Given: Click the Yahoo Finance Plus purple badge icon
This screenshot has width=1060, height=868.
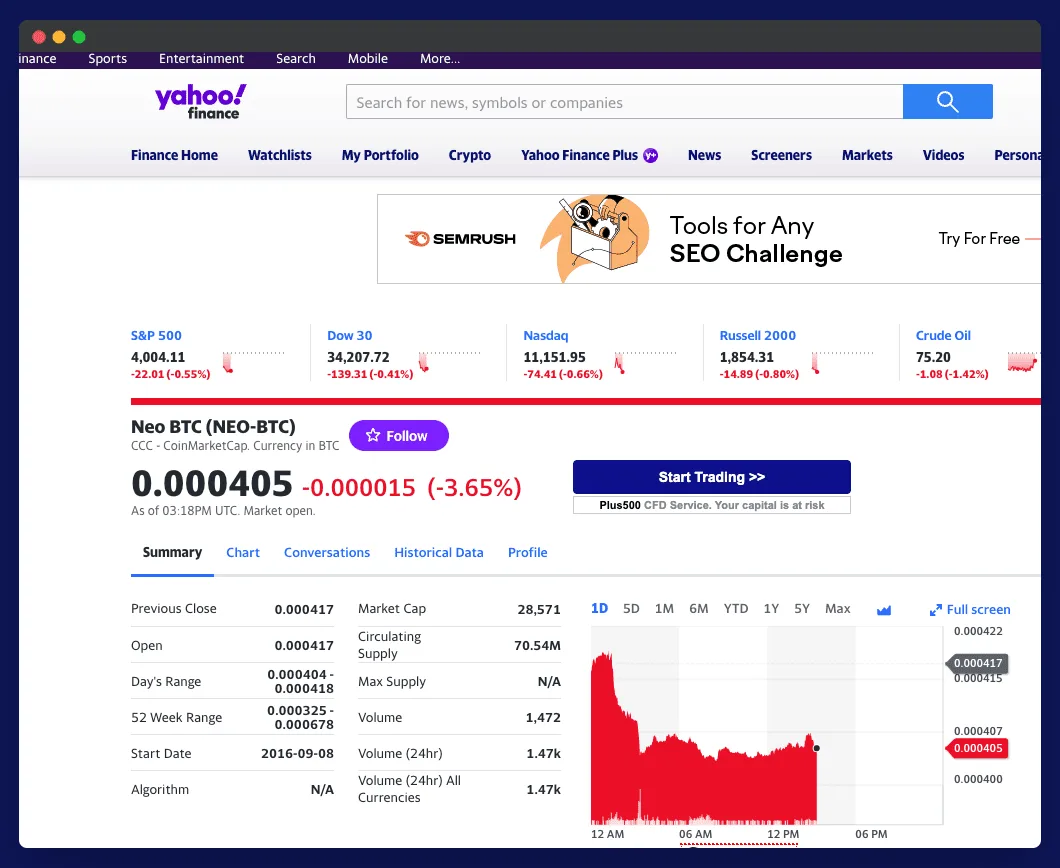Looking at the screenshot, I should click(651, 155).
